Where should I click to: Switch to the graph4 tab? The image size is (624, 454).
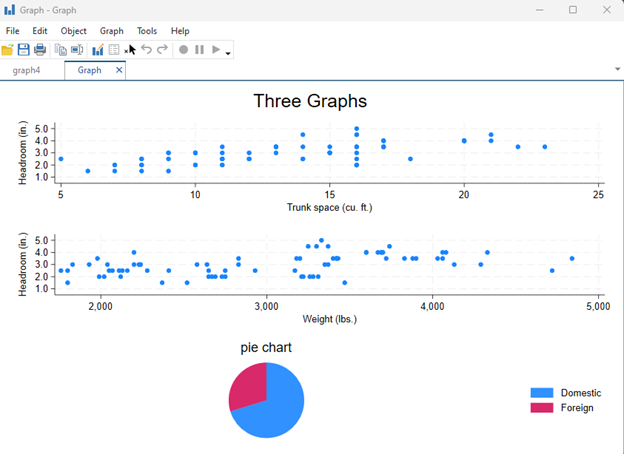point(26,70)
